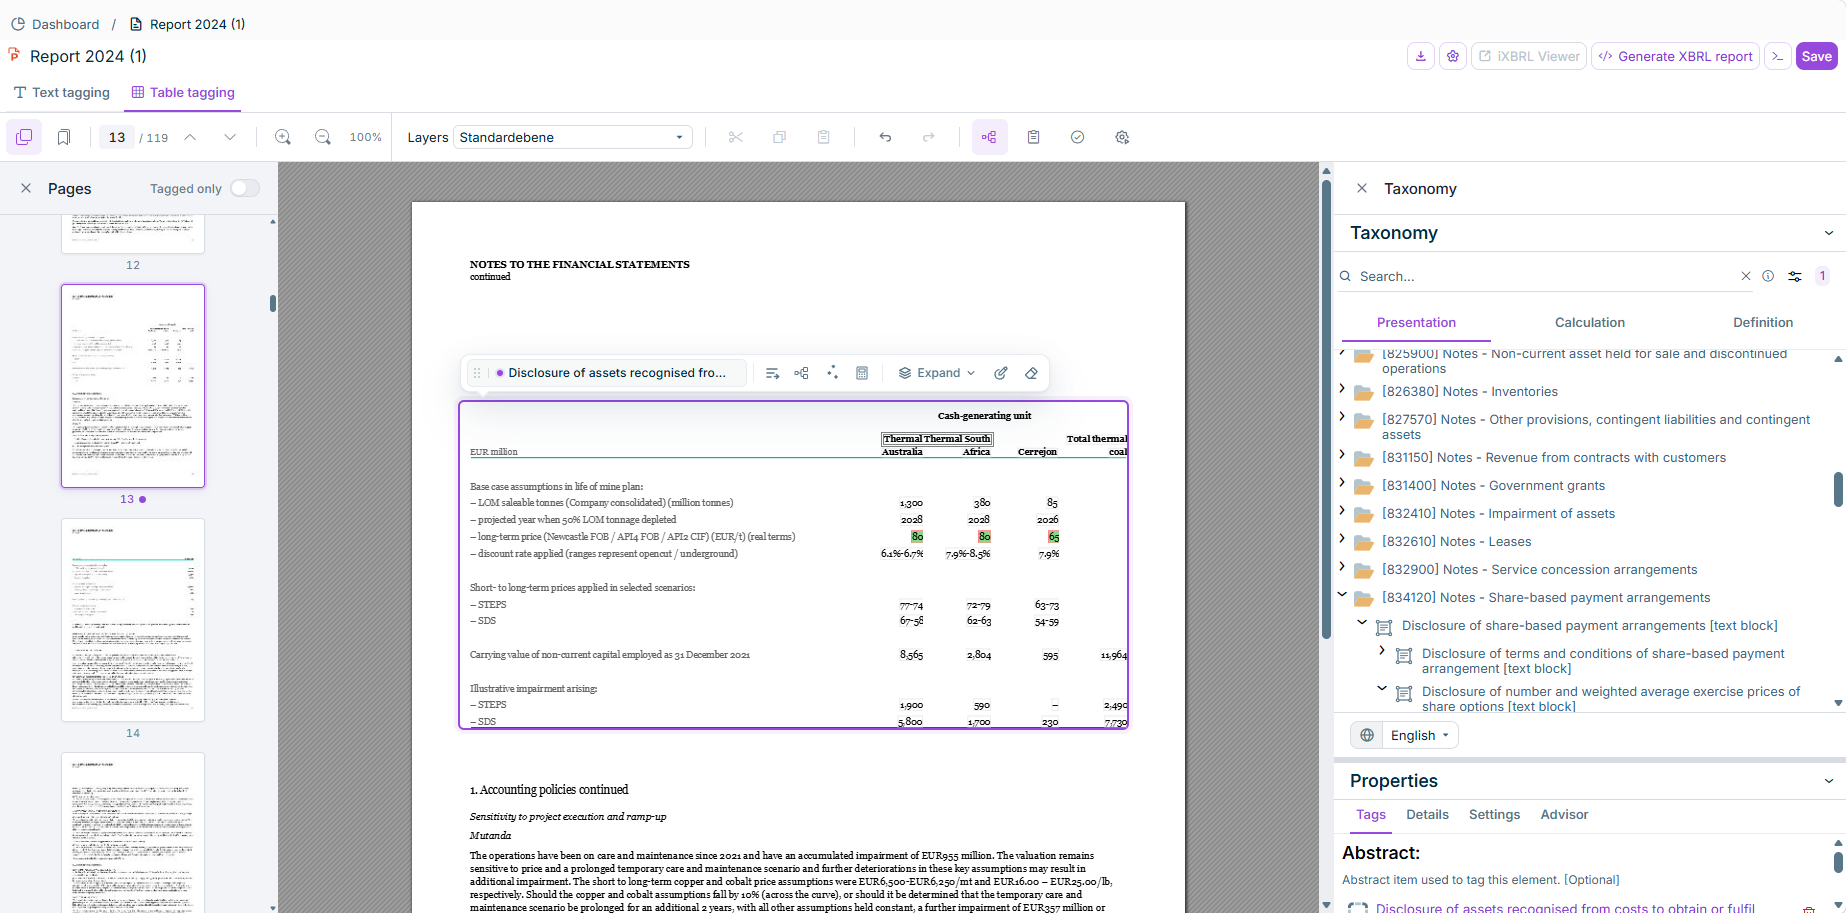
Task: Click the info icon in taxonomy search
Action: 1768,276
